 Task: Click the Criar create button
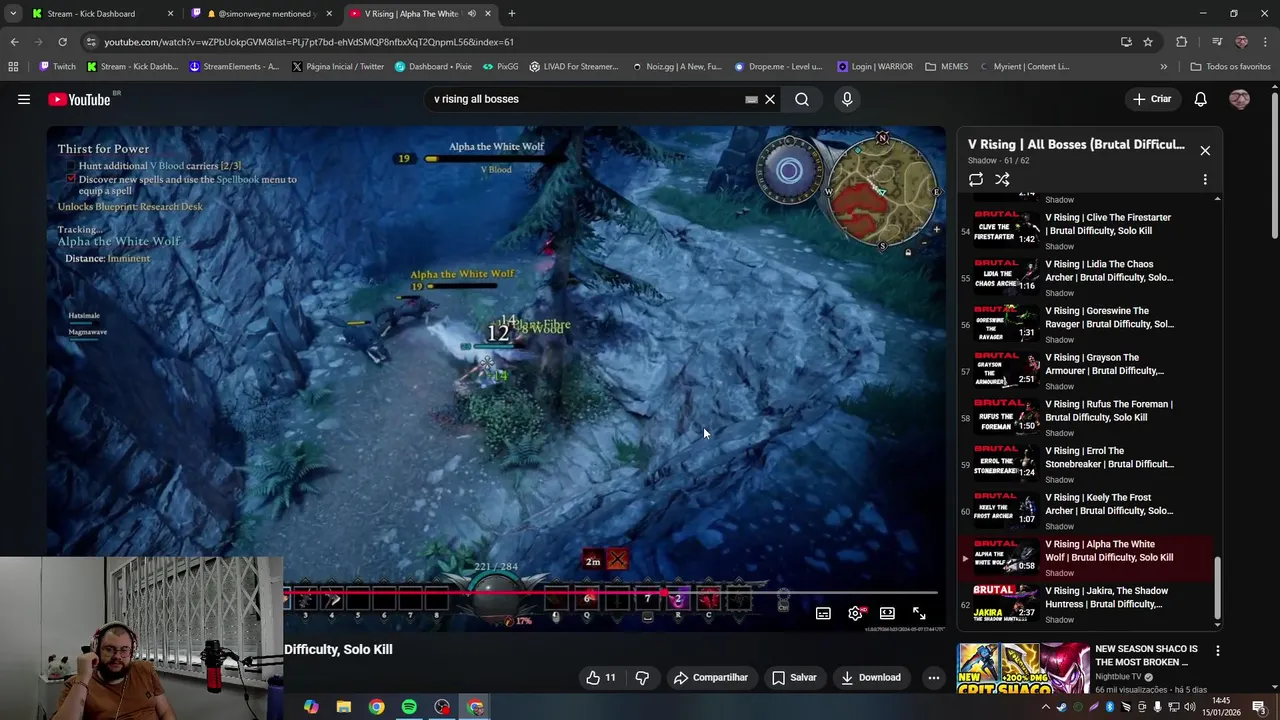[1152, 99]
